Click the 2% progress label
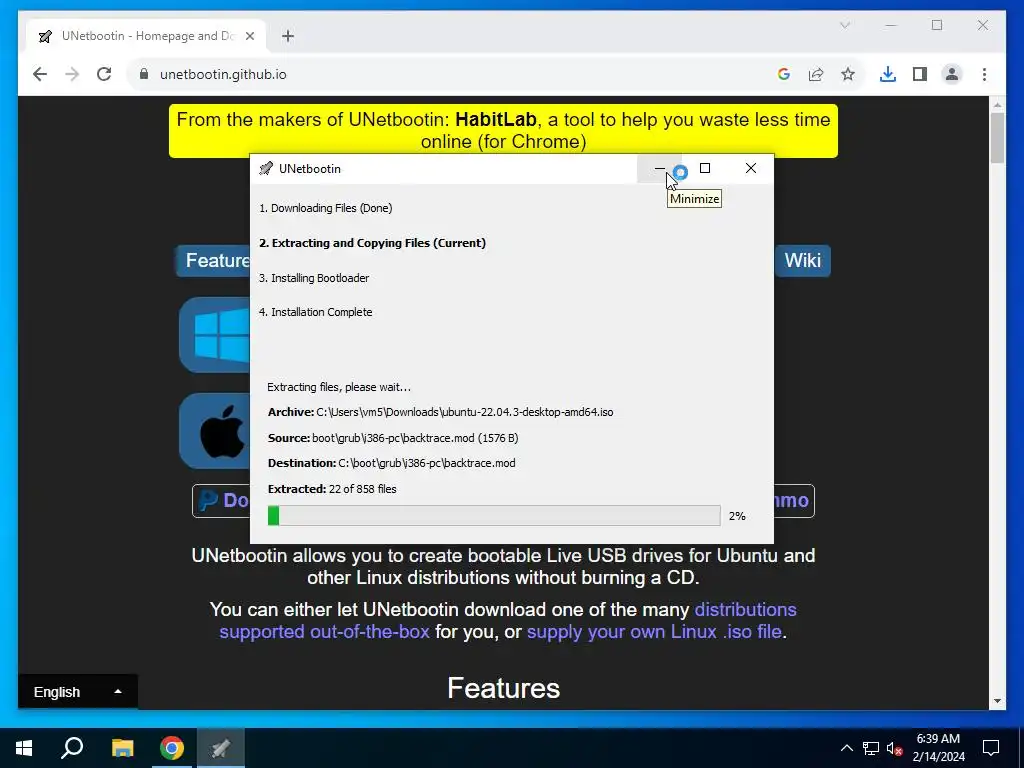This screenshot has height=768, width=1024. tap(737, 516)
